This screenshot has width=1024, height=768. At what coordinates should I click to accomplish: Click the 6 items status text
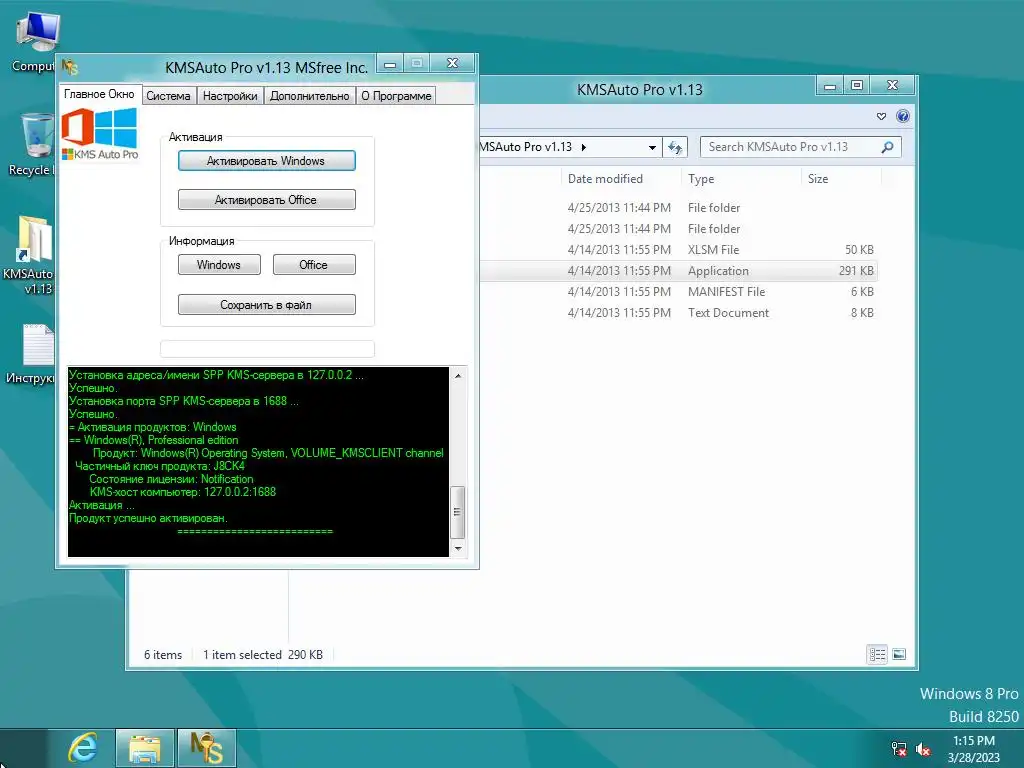[163, 654]
